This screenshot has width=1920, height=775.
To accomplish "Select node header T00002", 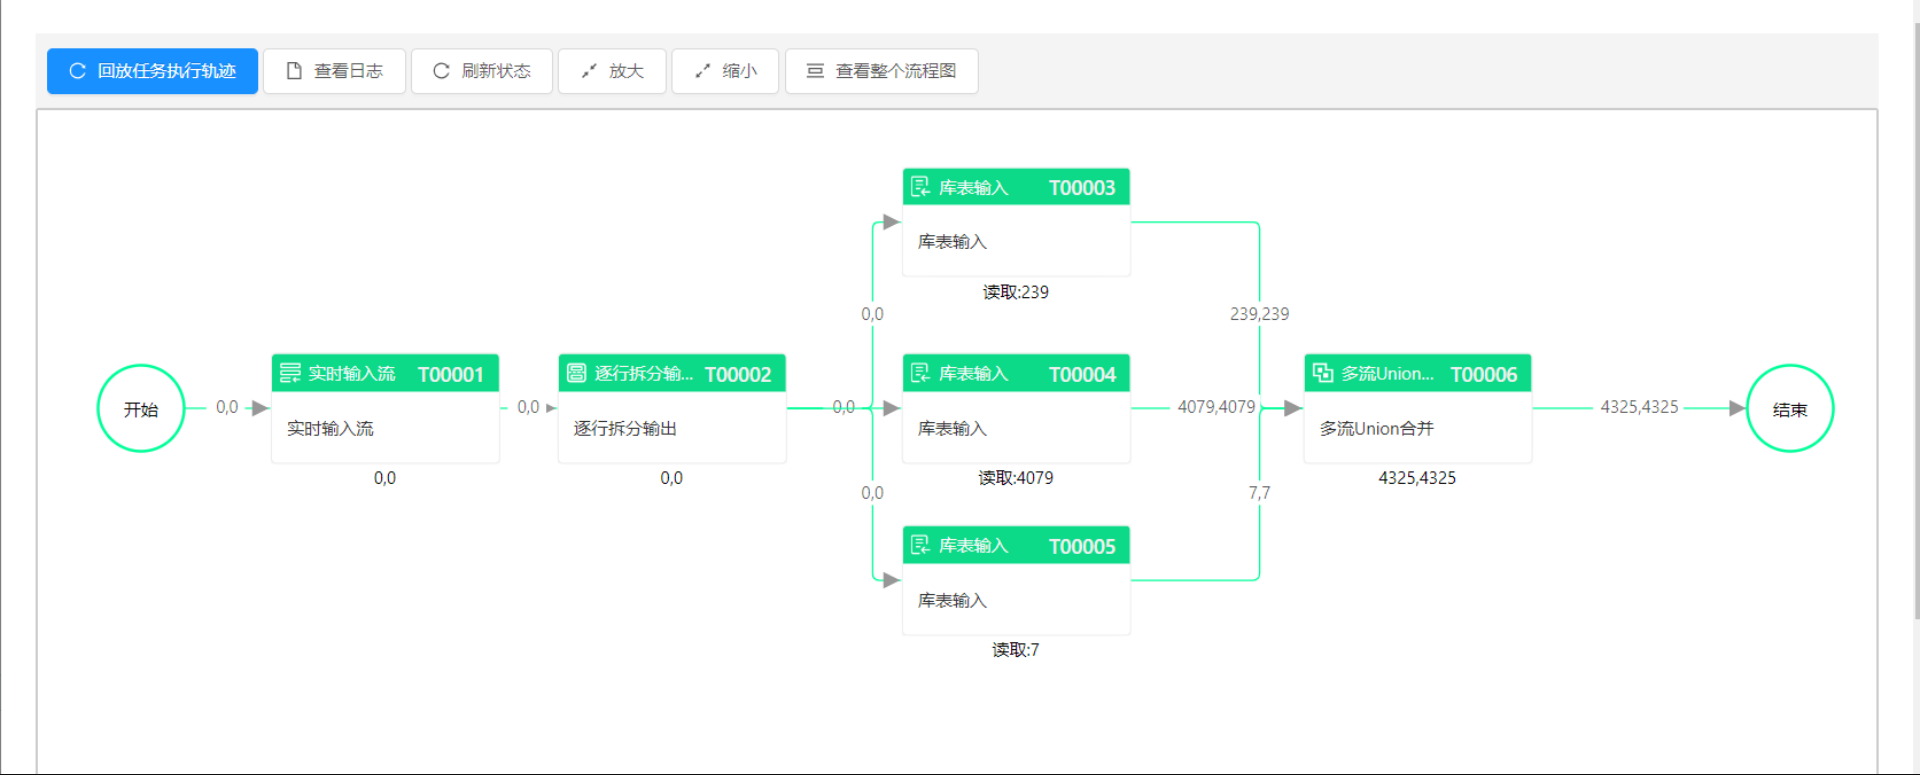I will click(x=672, y=373).
